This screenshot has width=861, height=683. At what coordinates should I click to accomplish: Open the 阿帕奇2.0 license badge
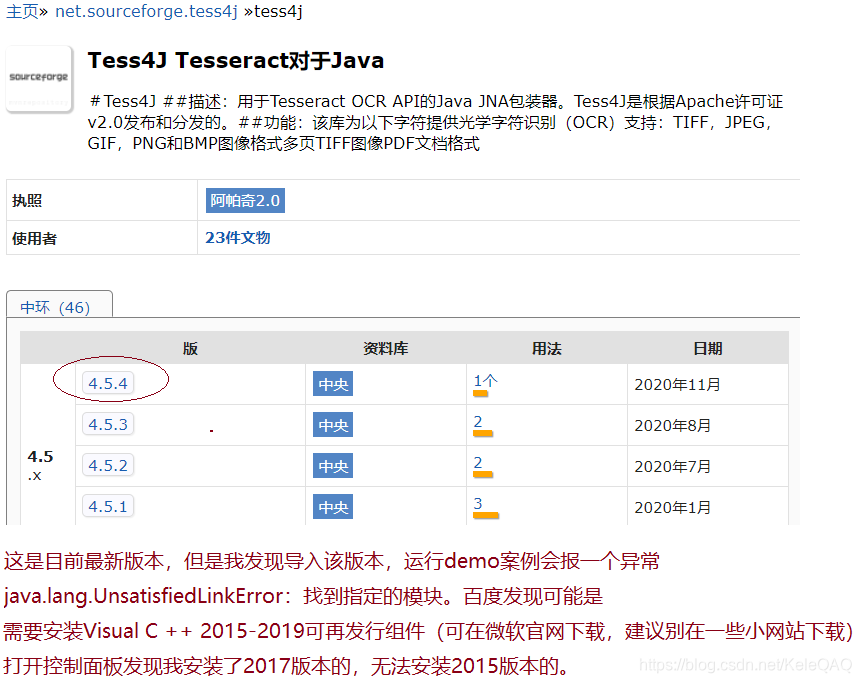(x=245, y=200)
